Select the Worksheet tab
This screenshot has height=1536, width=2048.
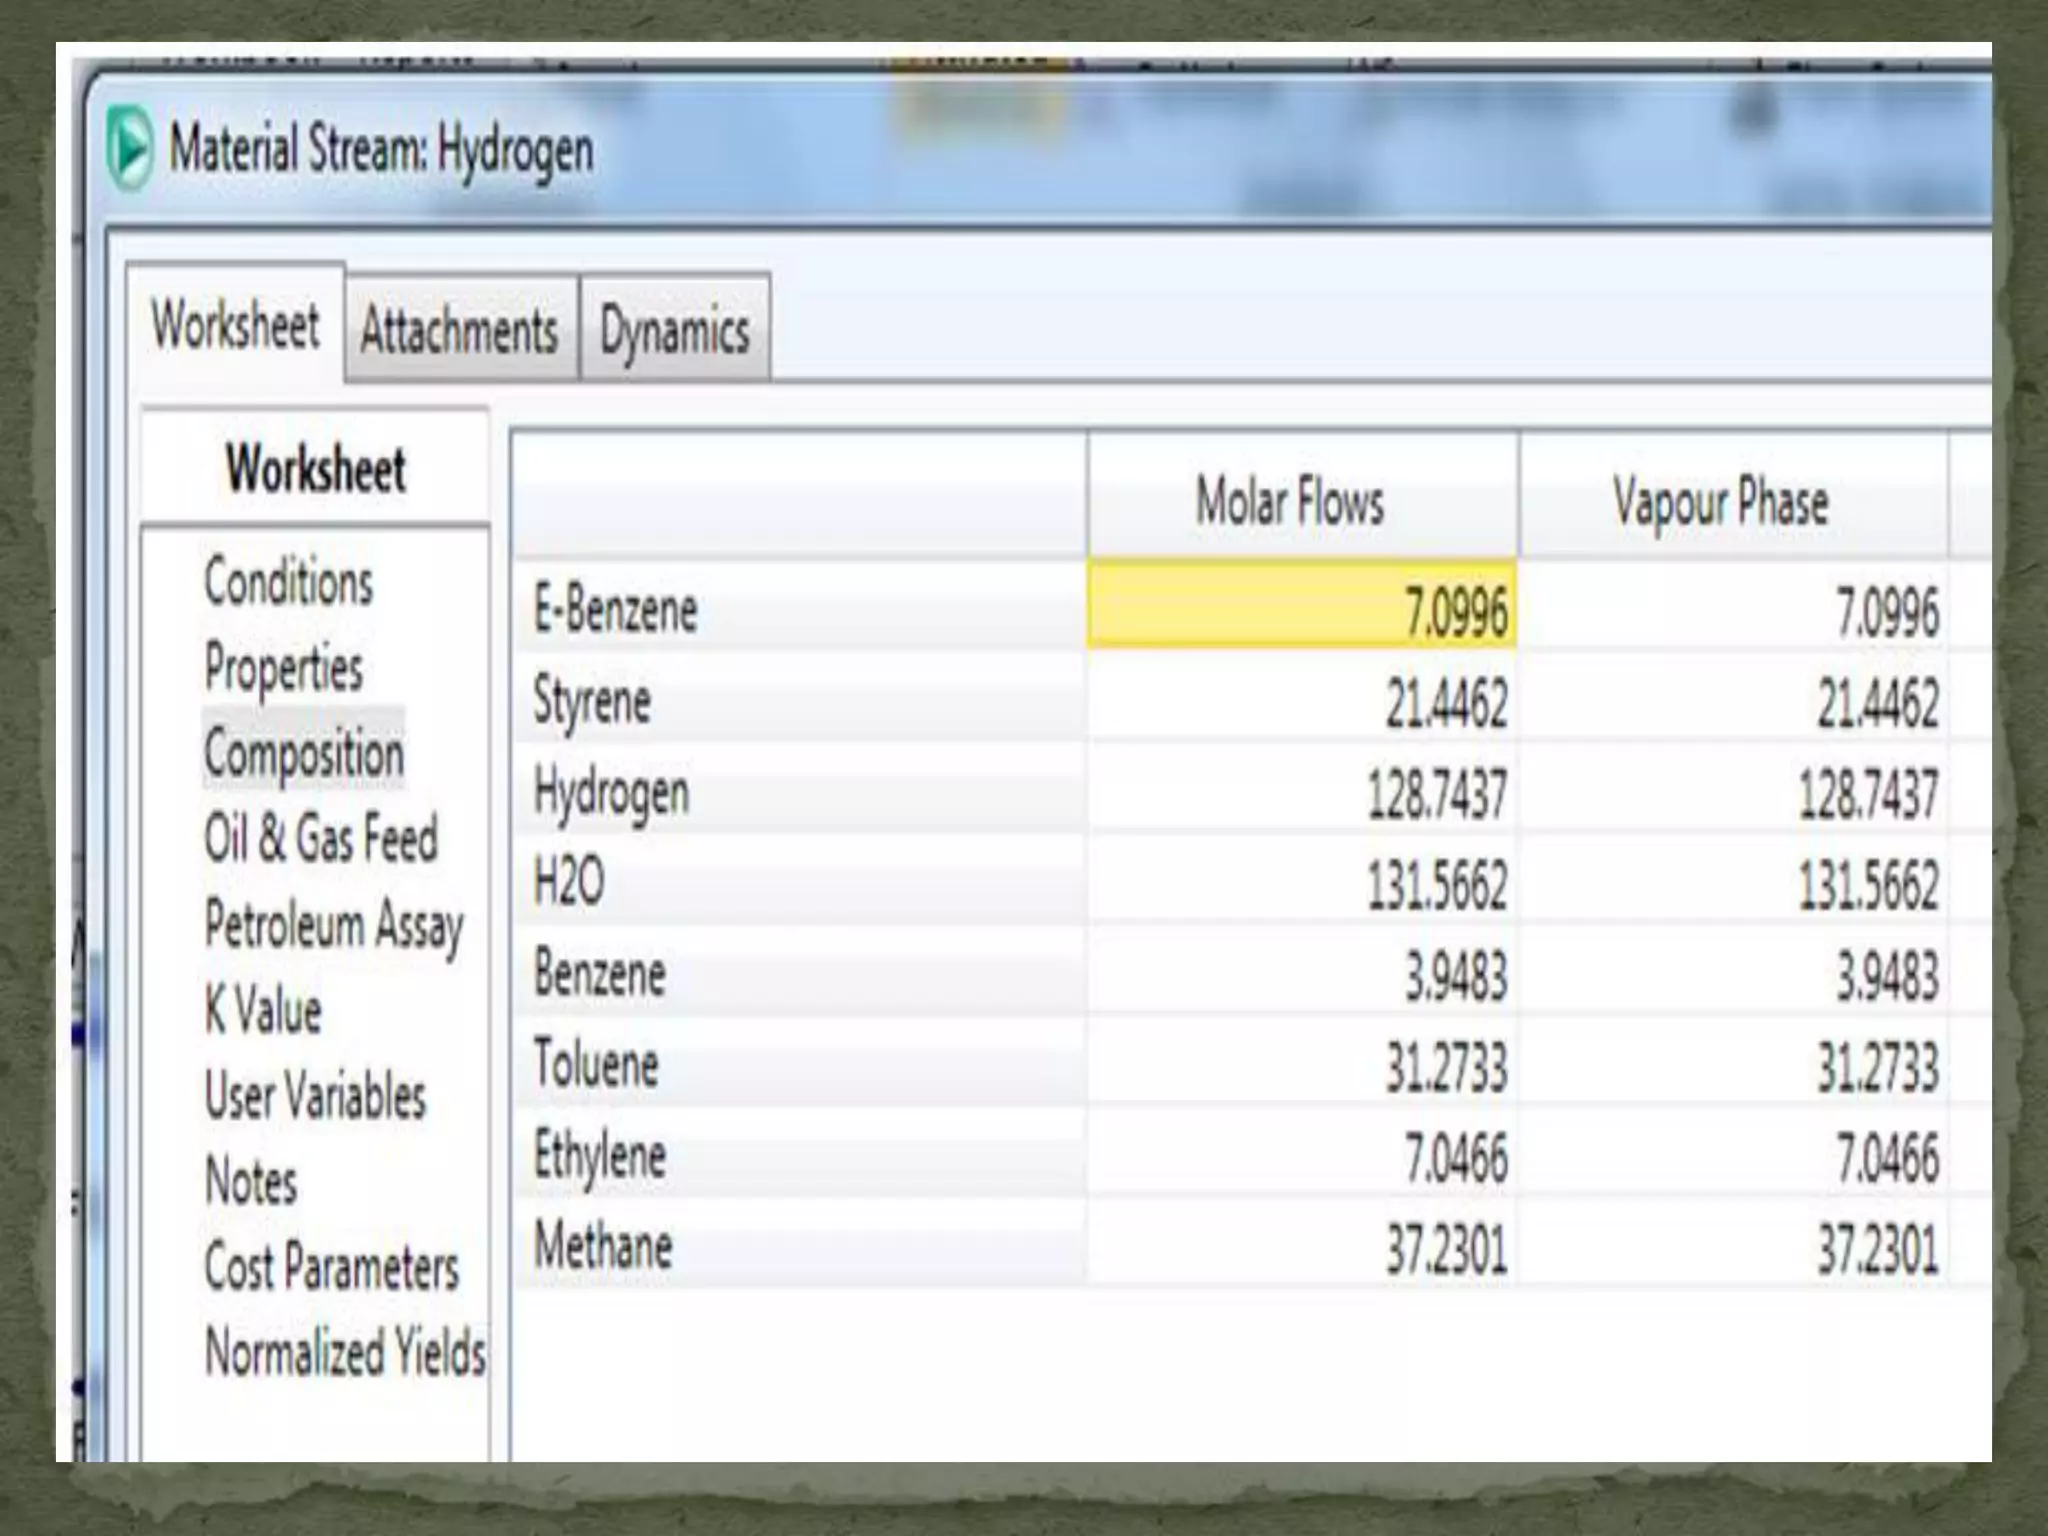coord(236,325)
